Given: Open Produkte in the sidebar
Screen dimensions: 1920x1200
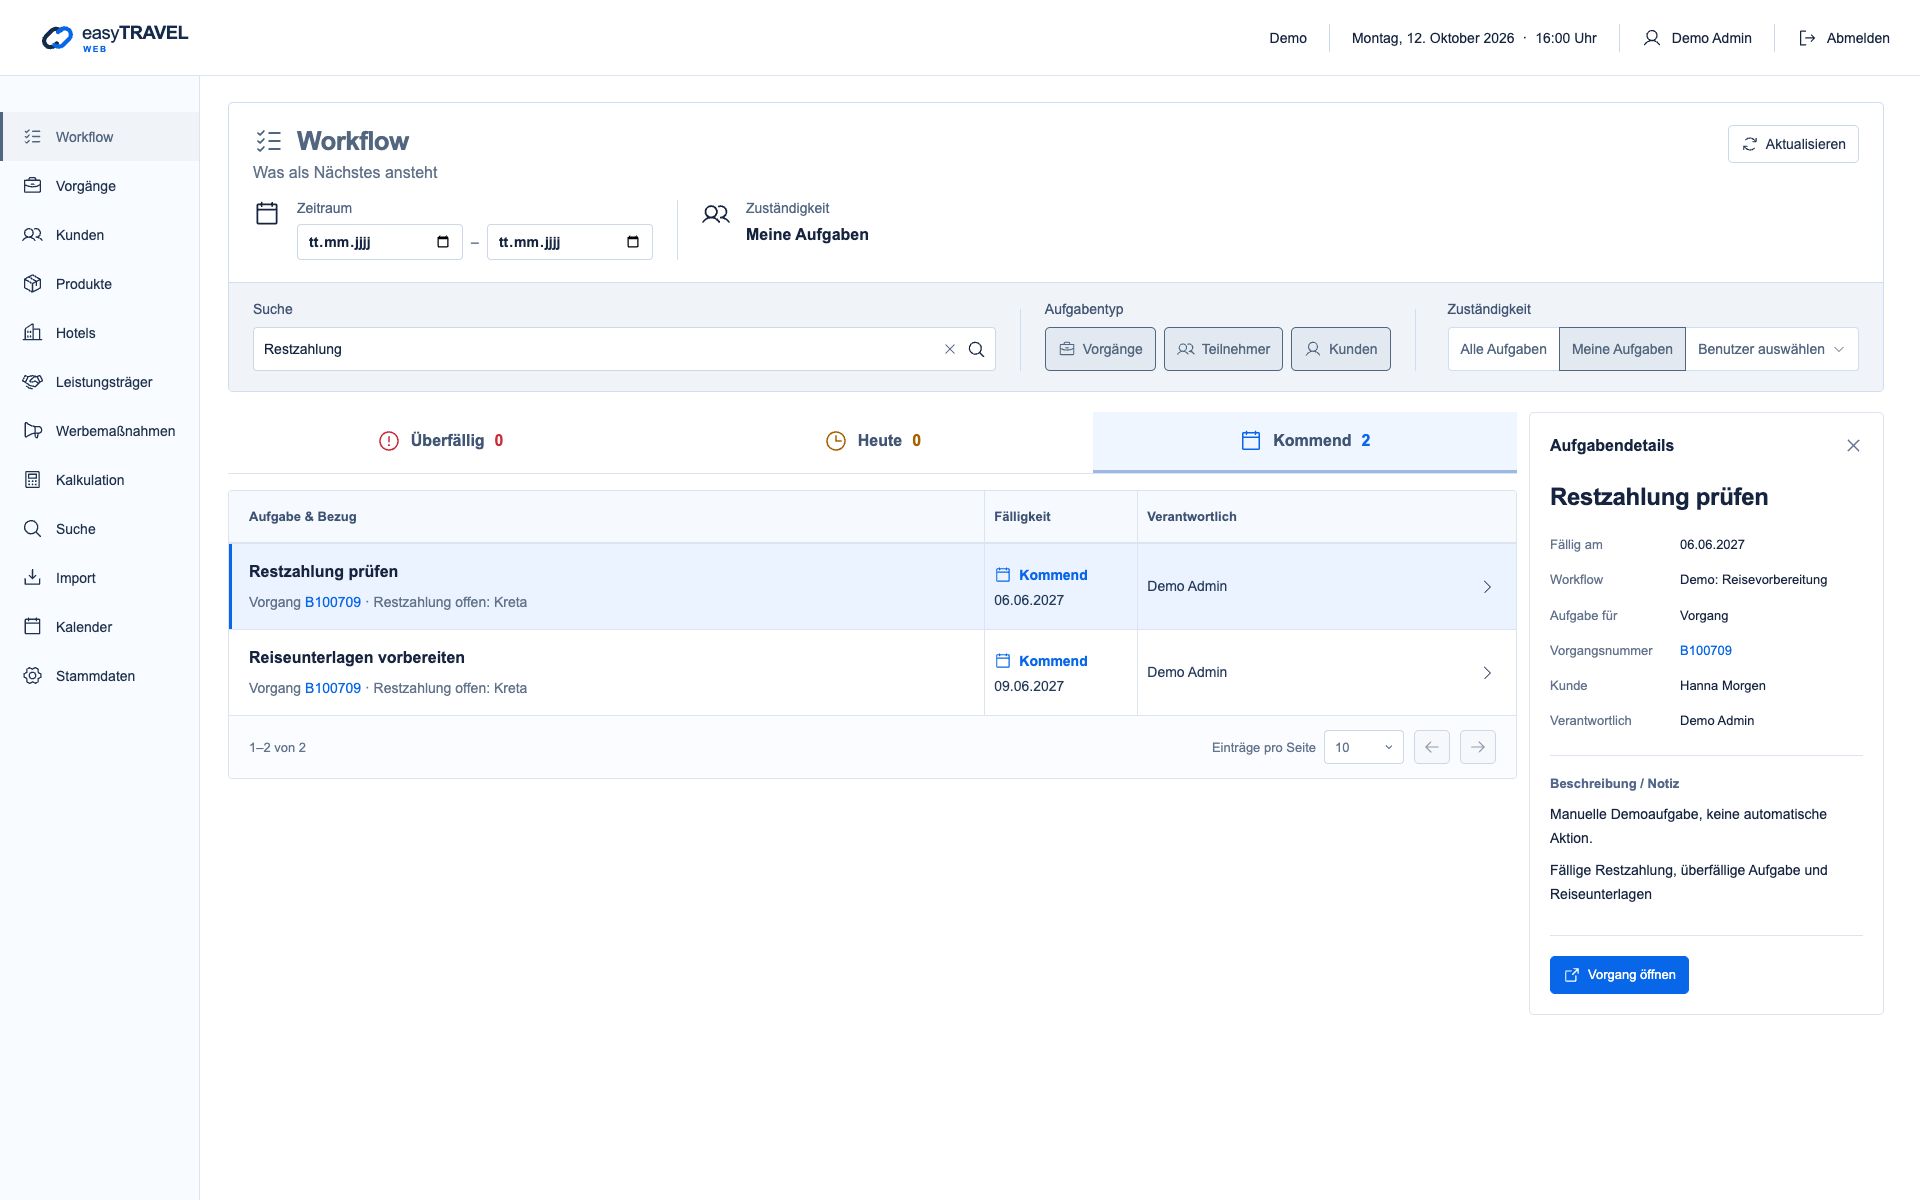Looking at the screenshot, I should (100, 284).
